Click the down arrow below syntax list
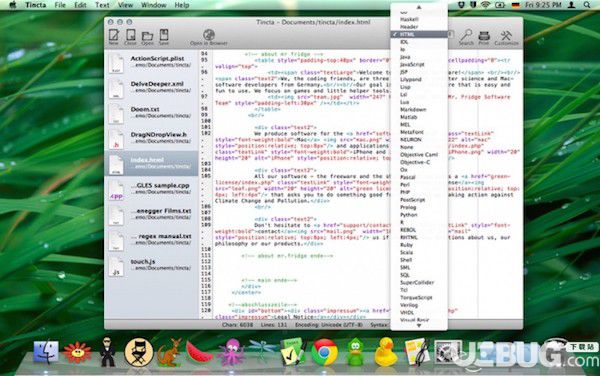The height and width of the screenshot is (376, 600). tap(419, 326)
